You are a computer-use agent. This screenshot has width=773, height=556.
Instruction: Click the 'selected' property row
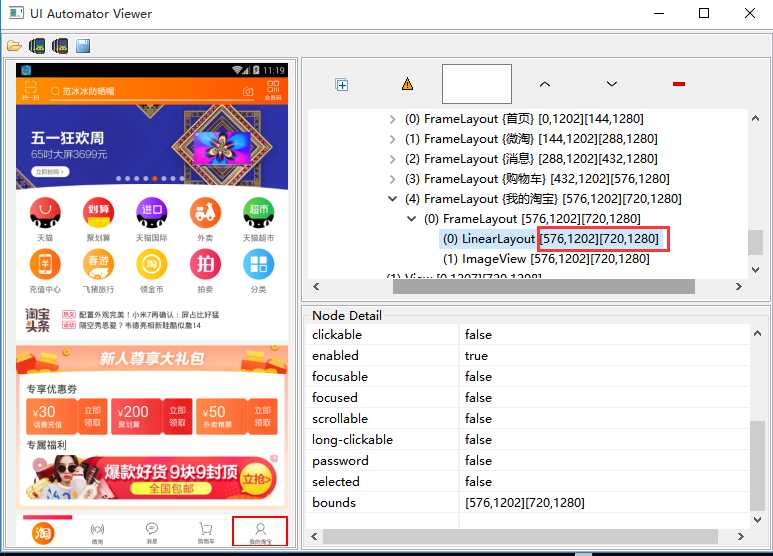pyautogui.click(x=527, y=482)
